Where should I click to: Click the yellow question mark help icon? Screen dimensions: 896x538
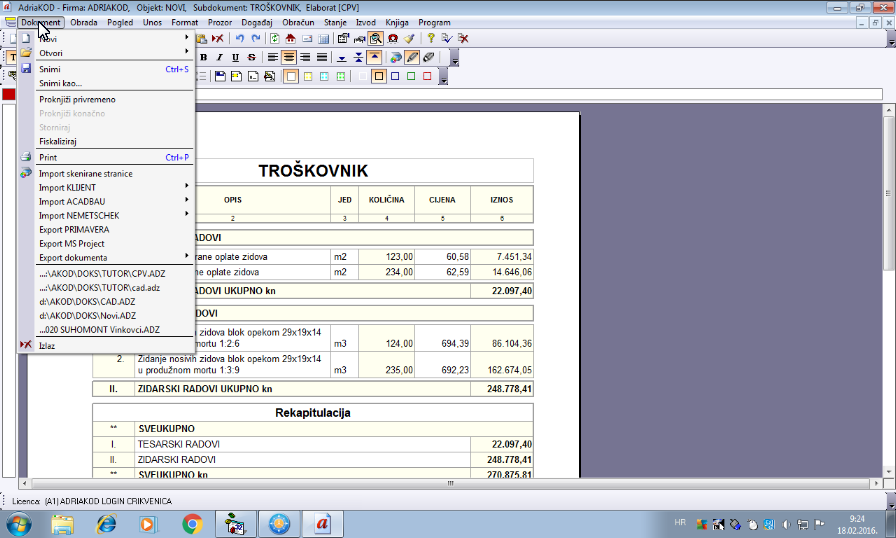(431, 38)
